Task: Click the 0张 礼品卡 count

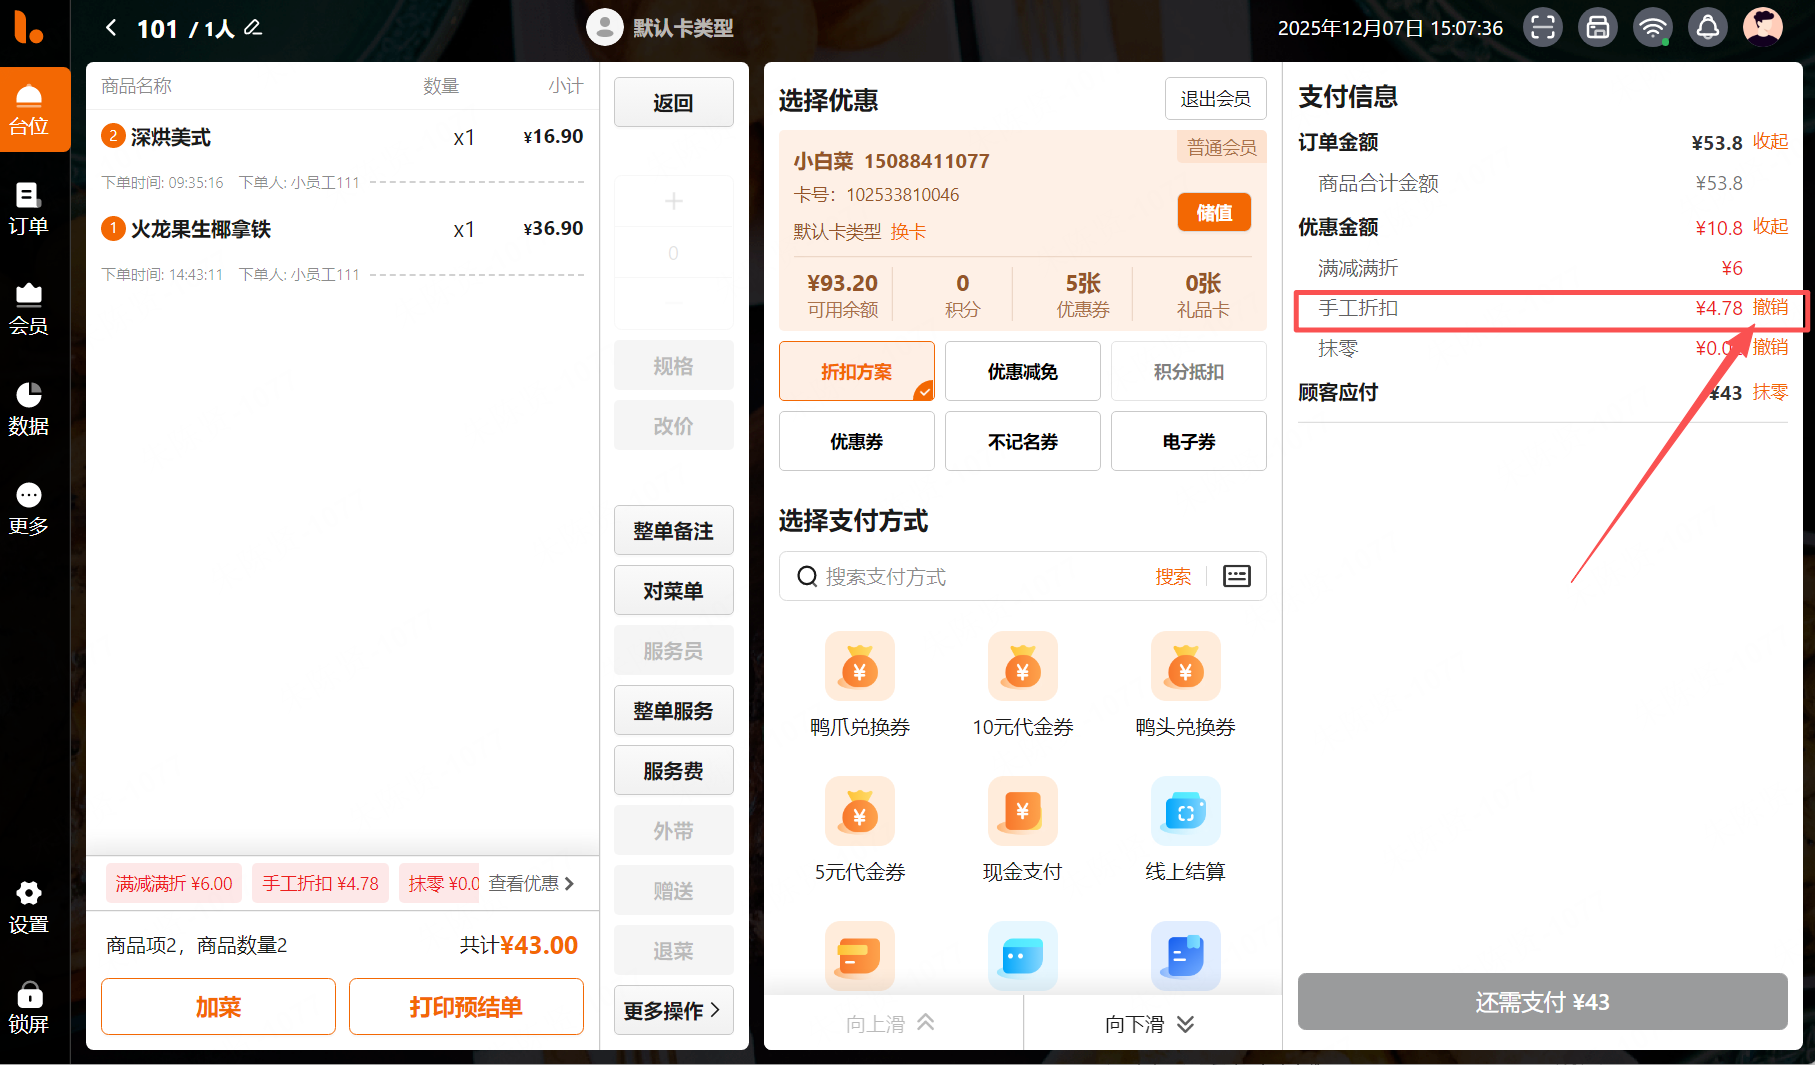Action: point(1203,295)
